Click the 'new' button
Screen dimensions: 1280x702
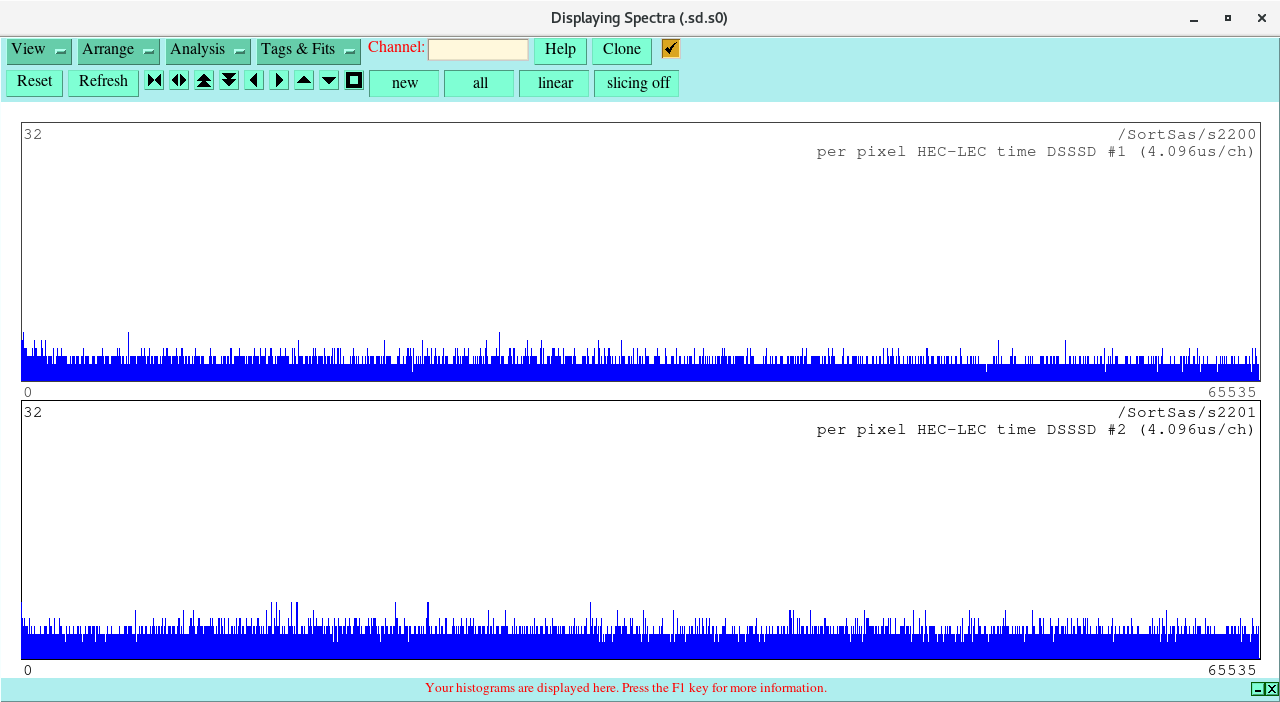click(x=405, y=83)
